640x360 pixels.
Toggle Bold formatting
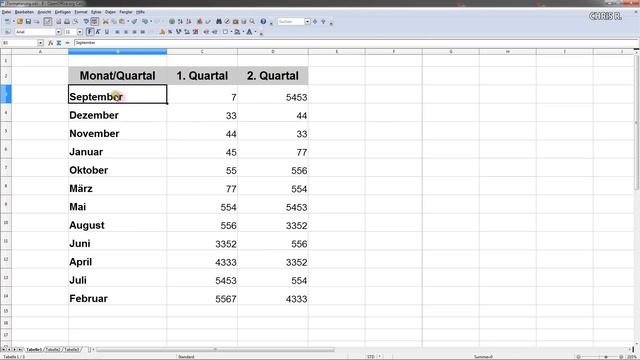tap(89, 32)
